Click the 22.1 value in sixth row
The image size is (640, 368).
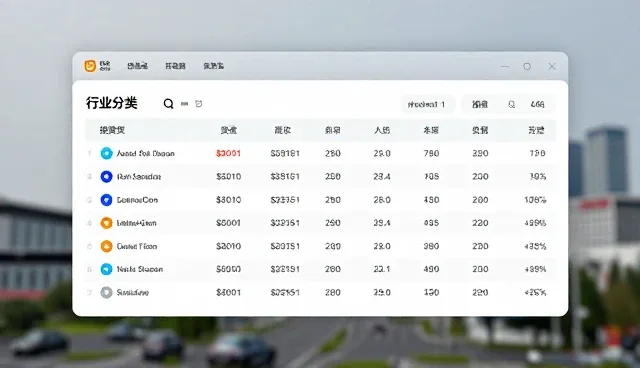point(382,269)
